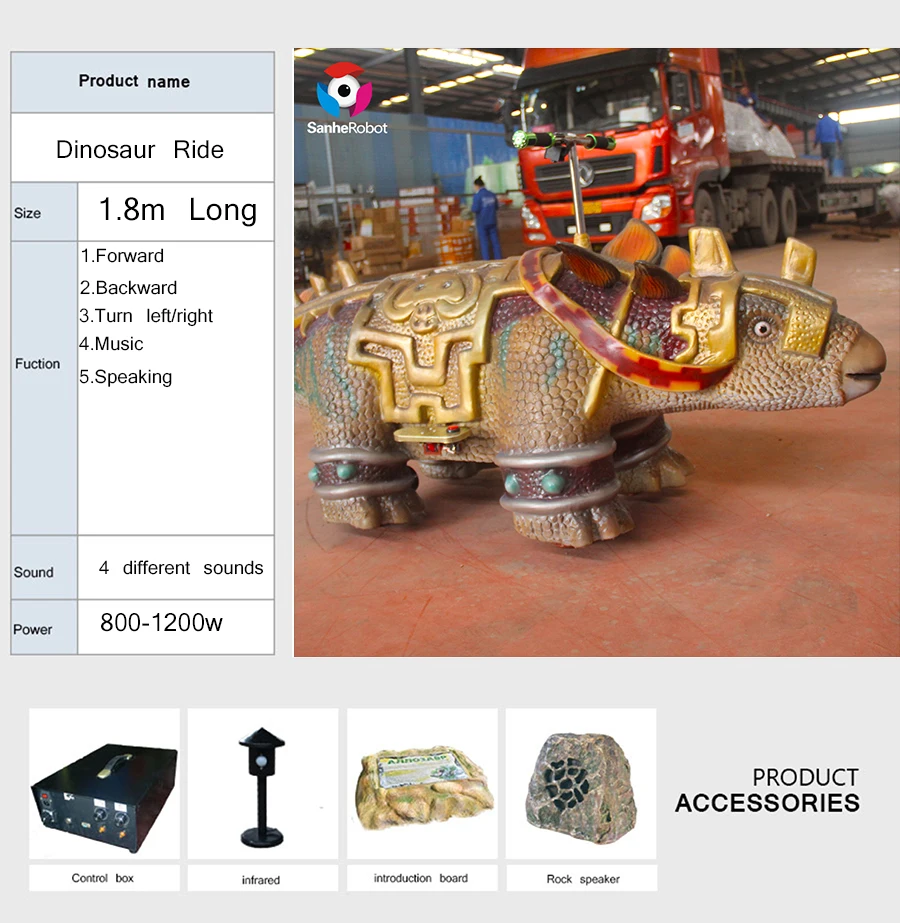This screenshot has width=900, height=923.
Task: Click the '5.Speaking' function entry
Action: (125, 377)
